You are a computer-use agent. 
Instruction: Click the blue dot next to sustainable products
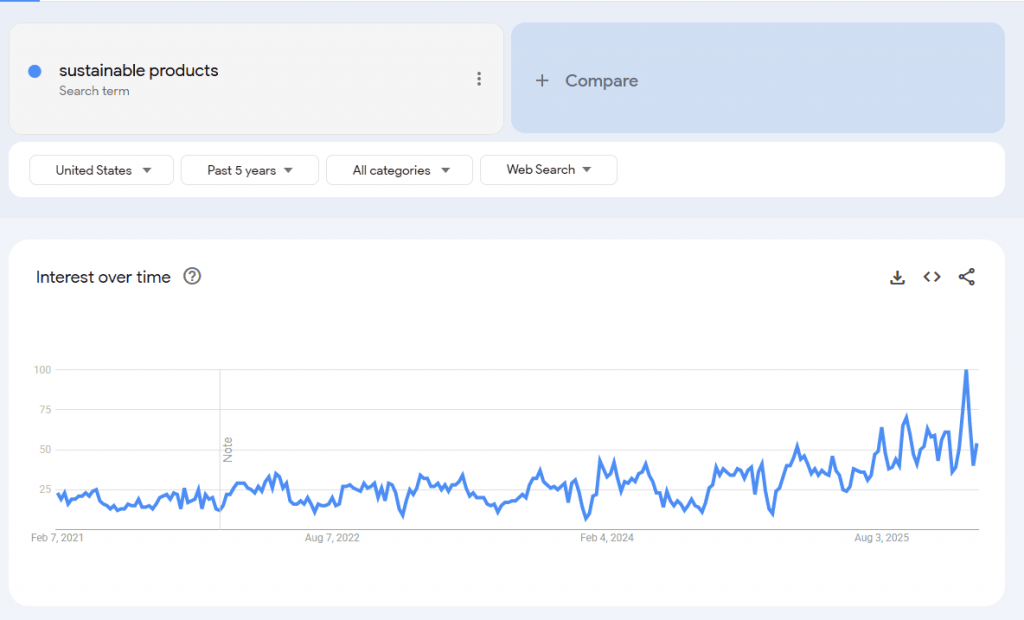(37, 71)
